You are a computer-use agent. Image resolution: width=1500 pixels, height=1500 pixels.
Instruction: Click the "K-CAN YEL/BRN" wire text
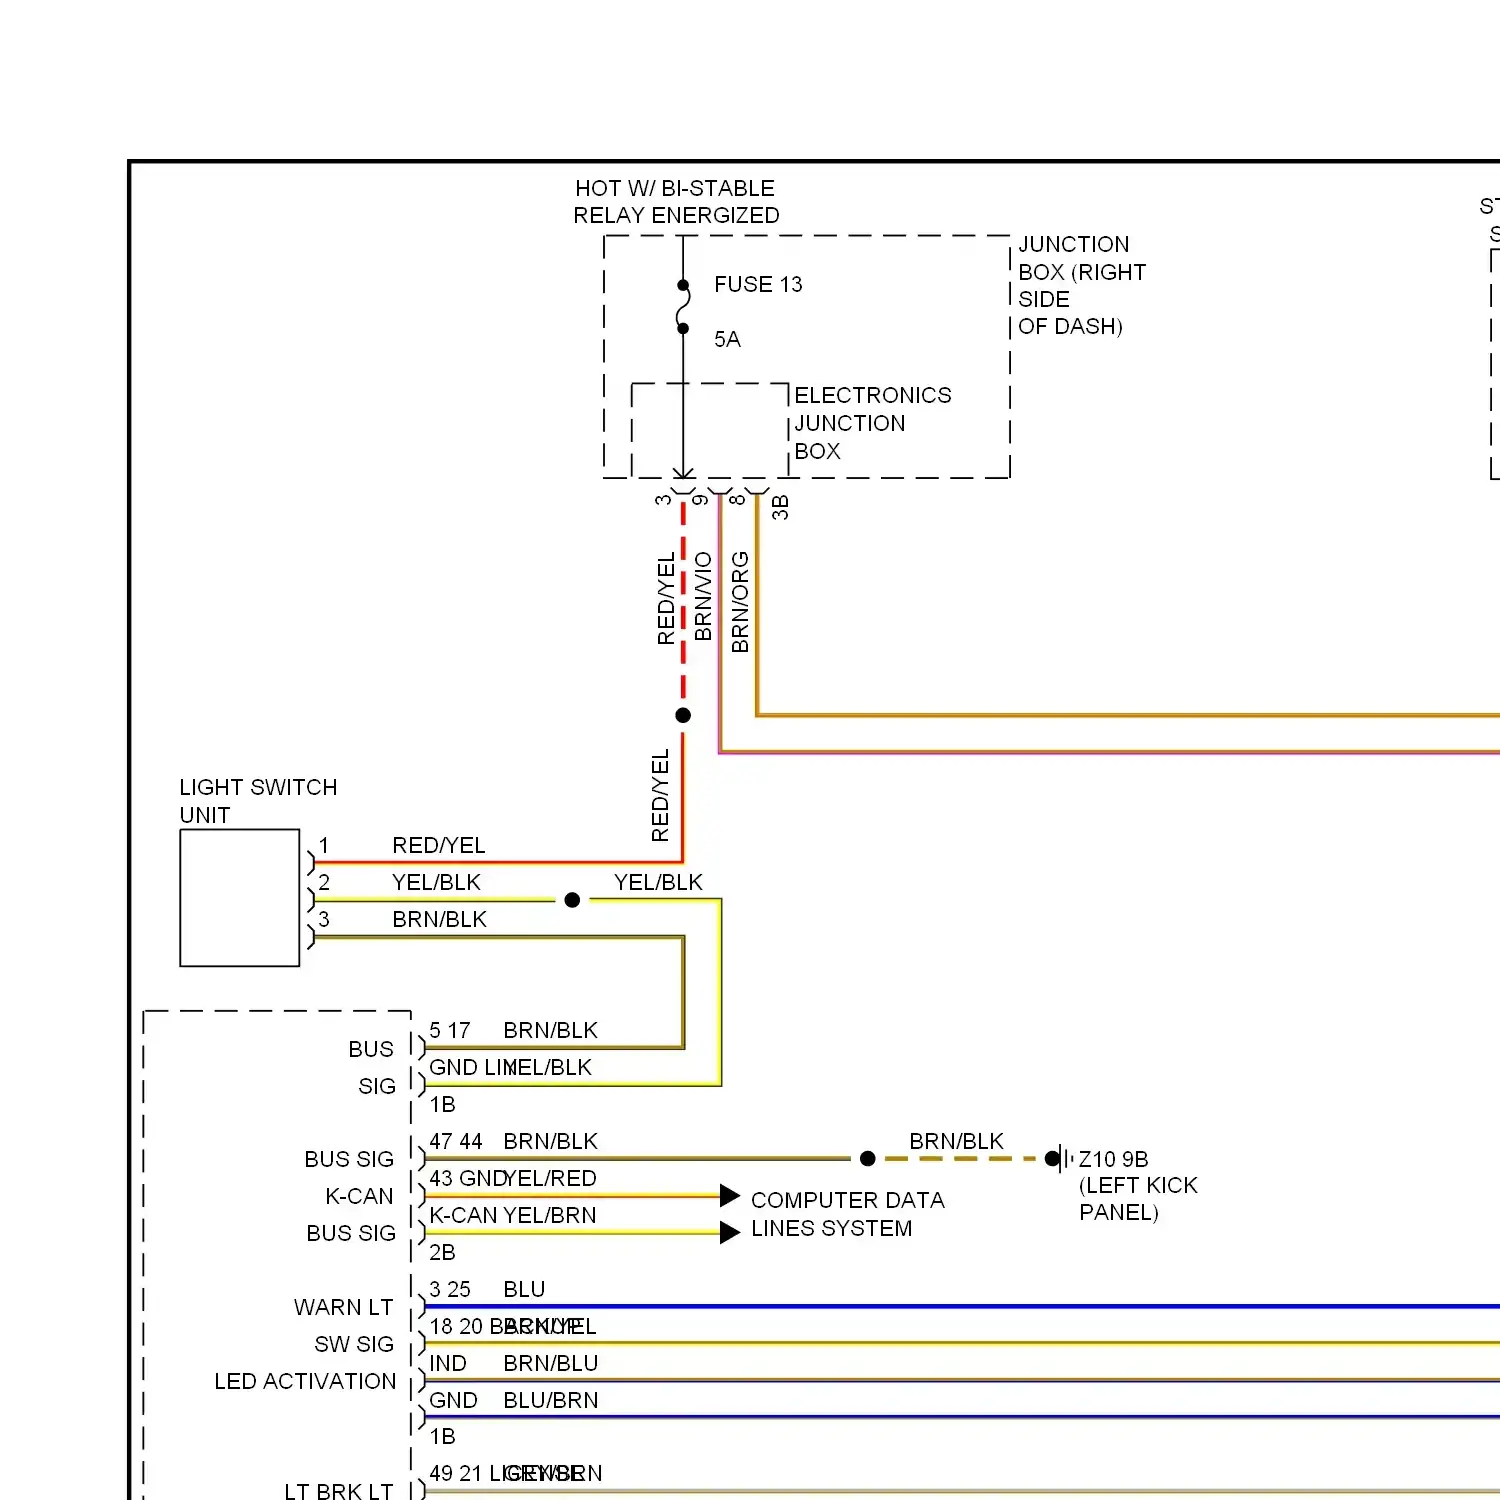513,1216
